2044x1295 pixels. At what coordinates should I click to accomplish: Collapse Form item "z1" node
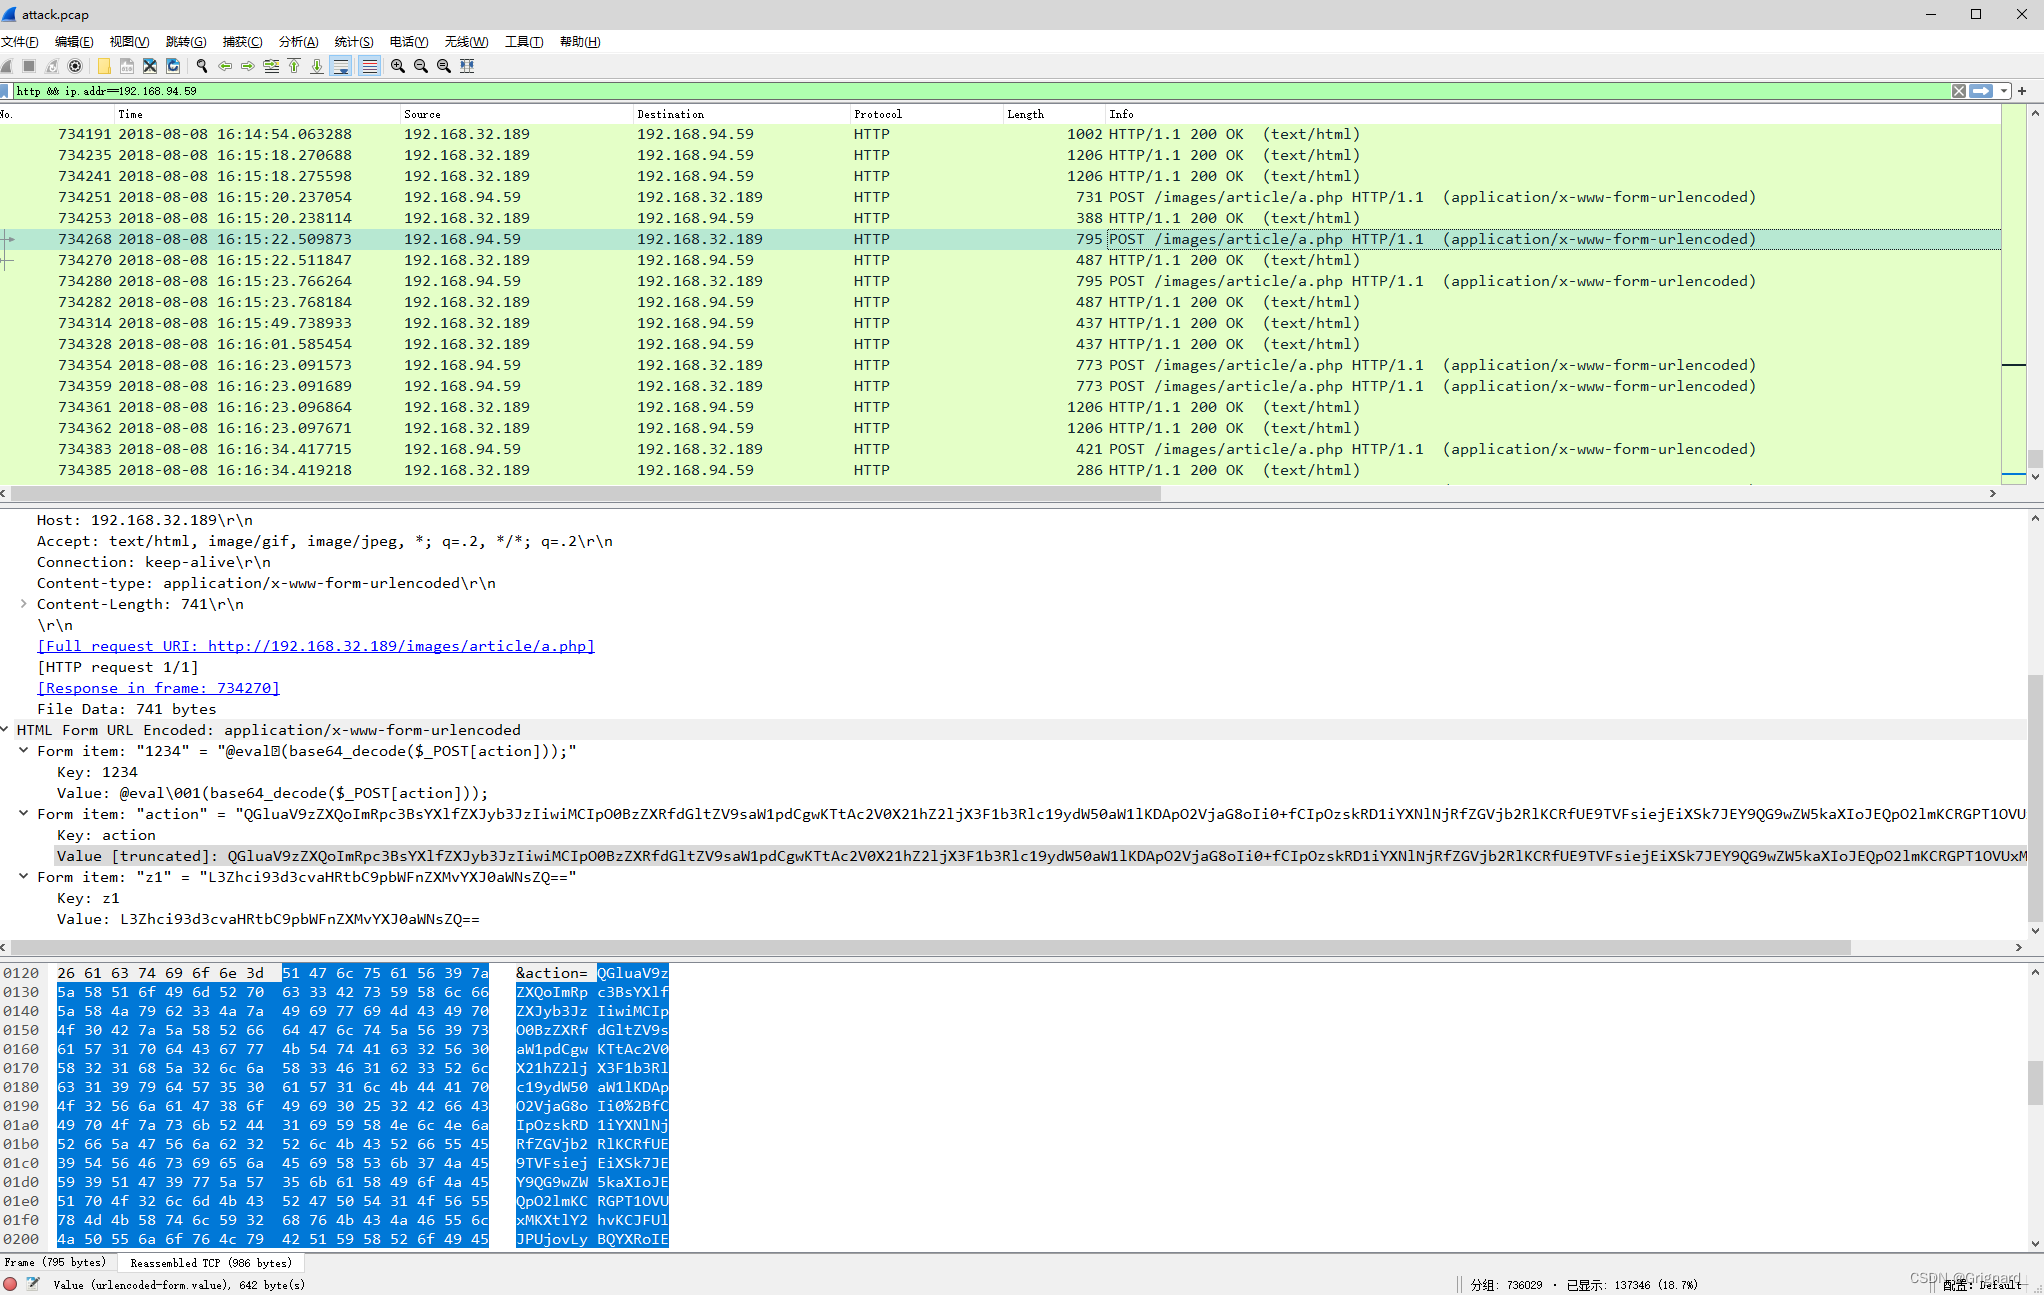[23, 877]
